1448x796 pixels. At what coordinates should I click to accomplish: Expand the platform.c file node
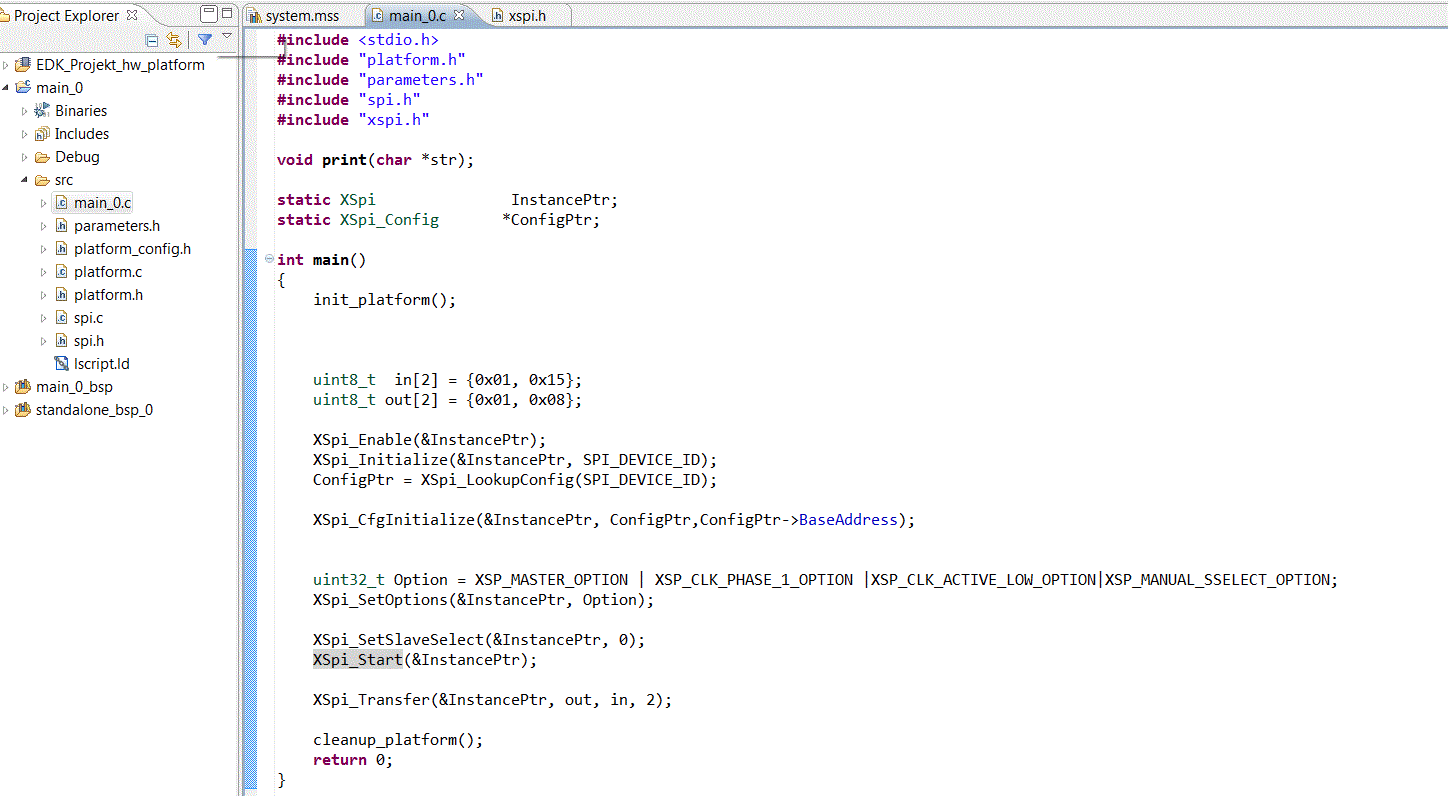[x=44, y=272]
